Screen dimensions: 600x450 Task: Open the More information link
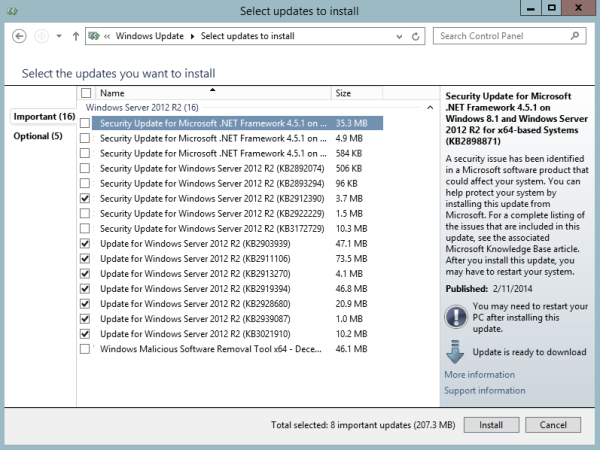(479, 375)
